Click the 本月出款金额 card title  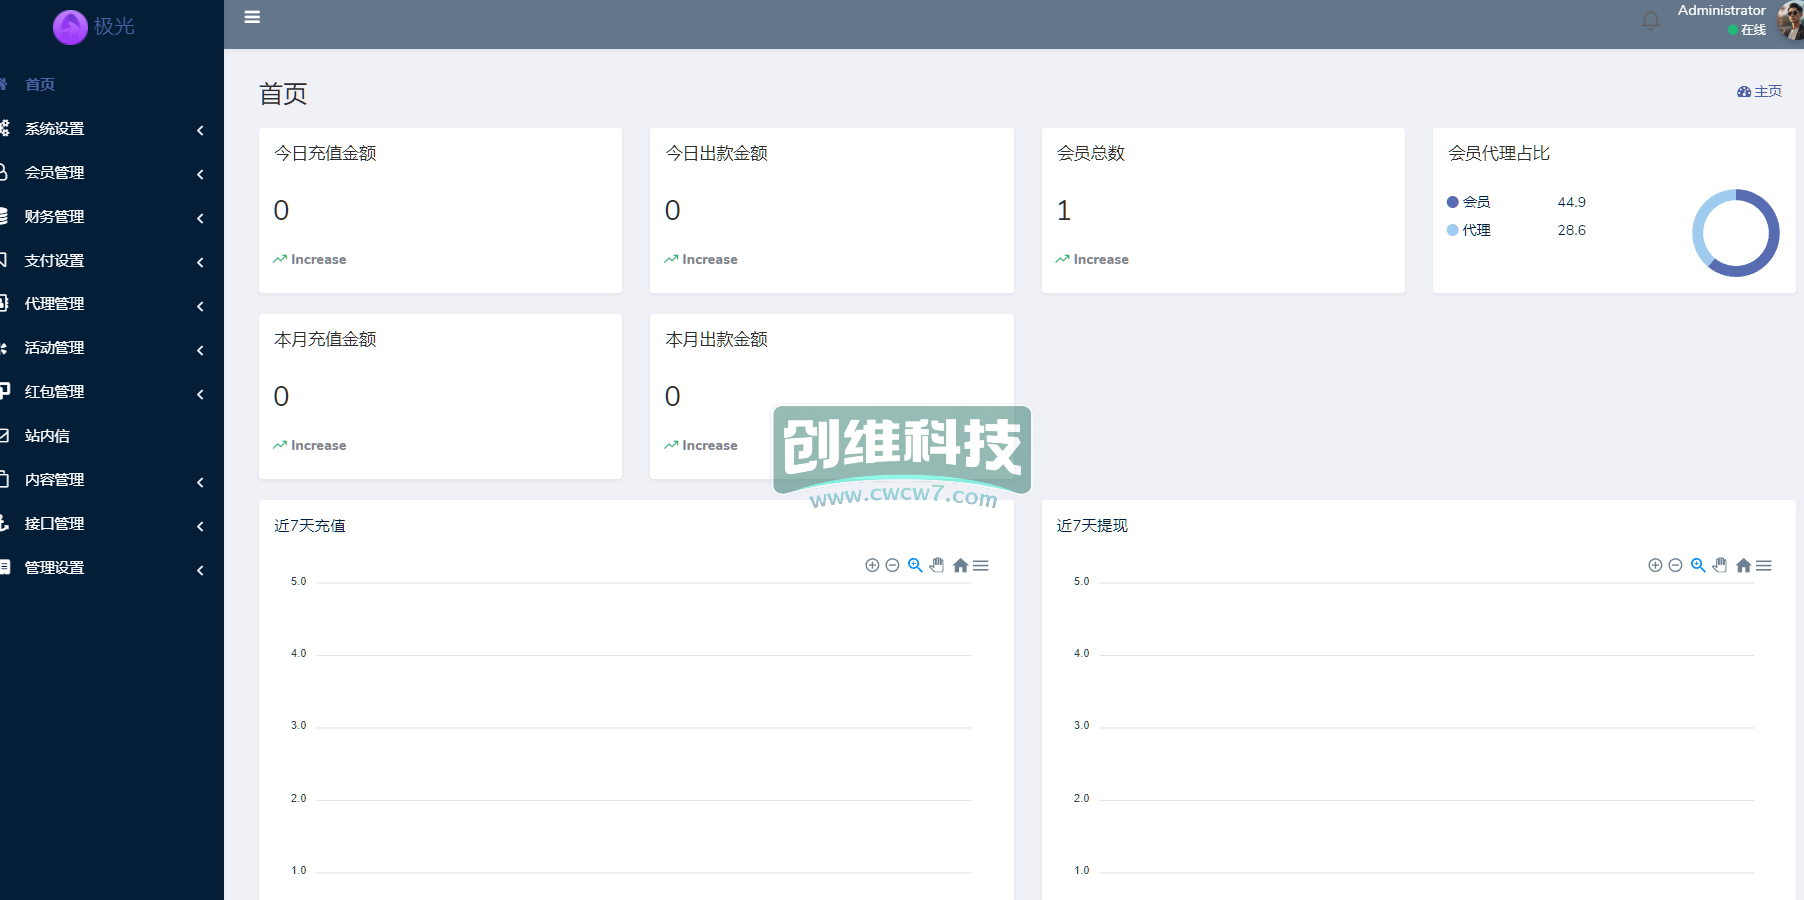point(716,339)
